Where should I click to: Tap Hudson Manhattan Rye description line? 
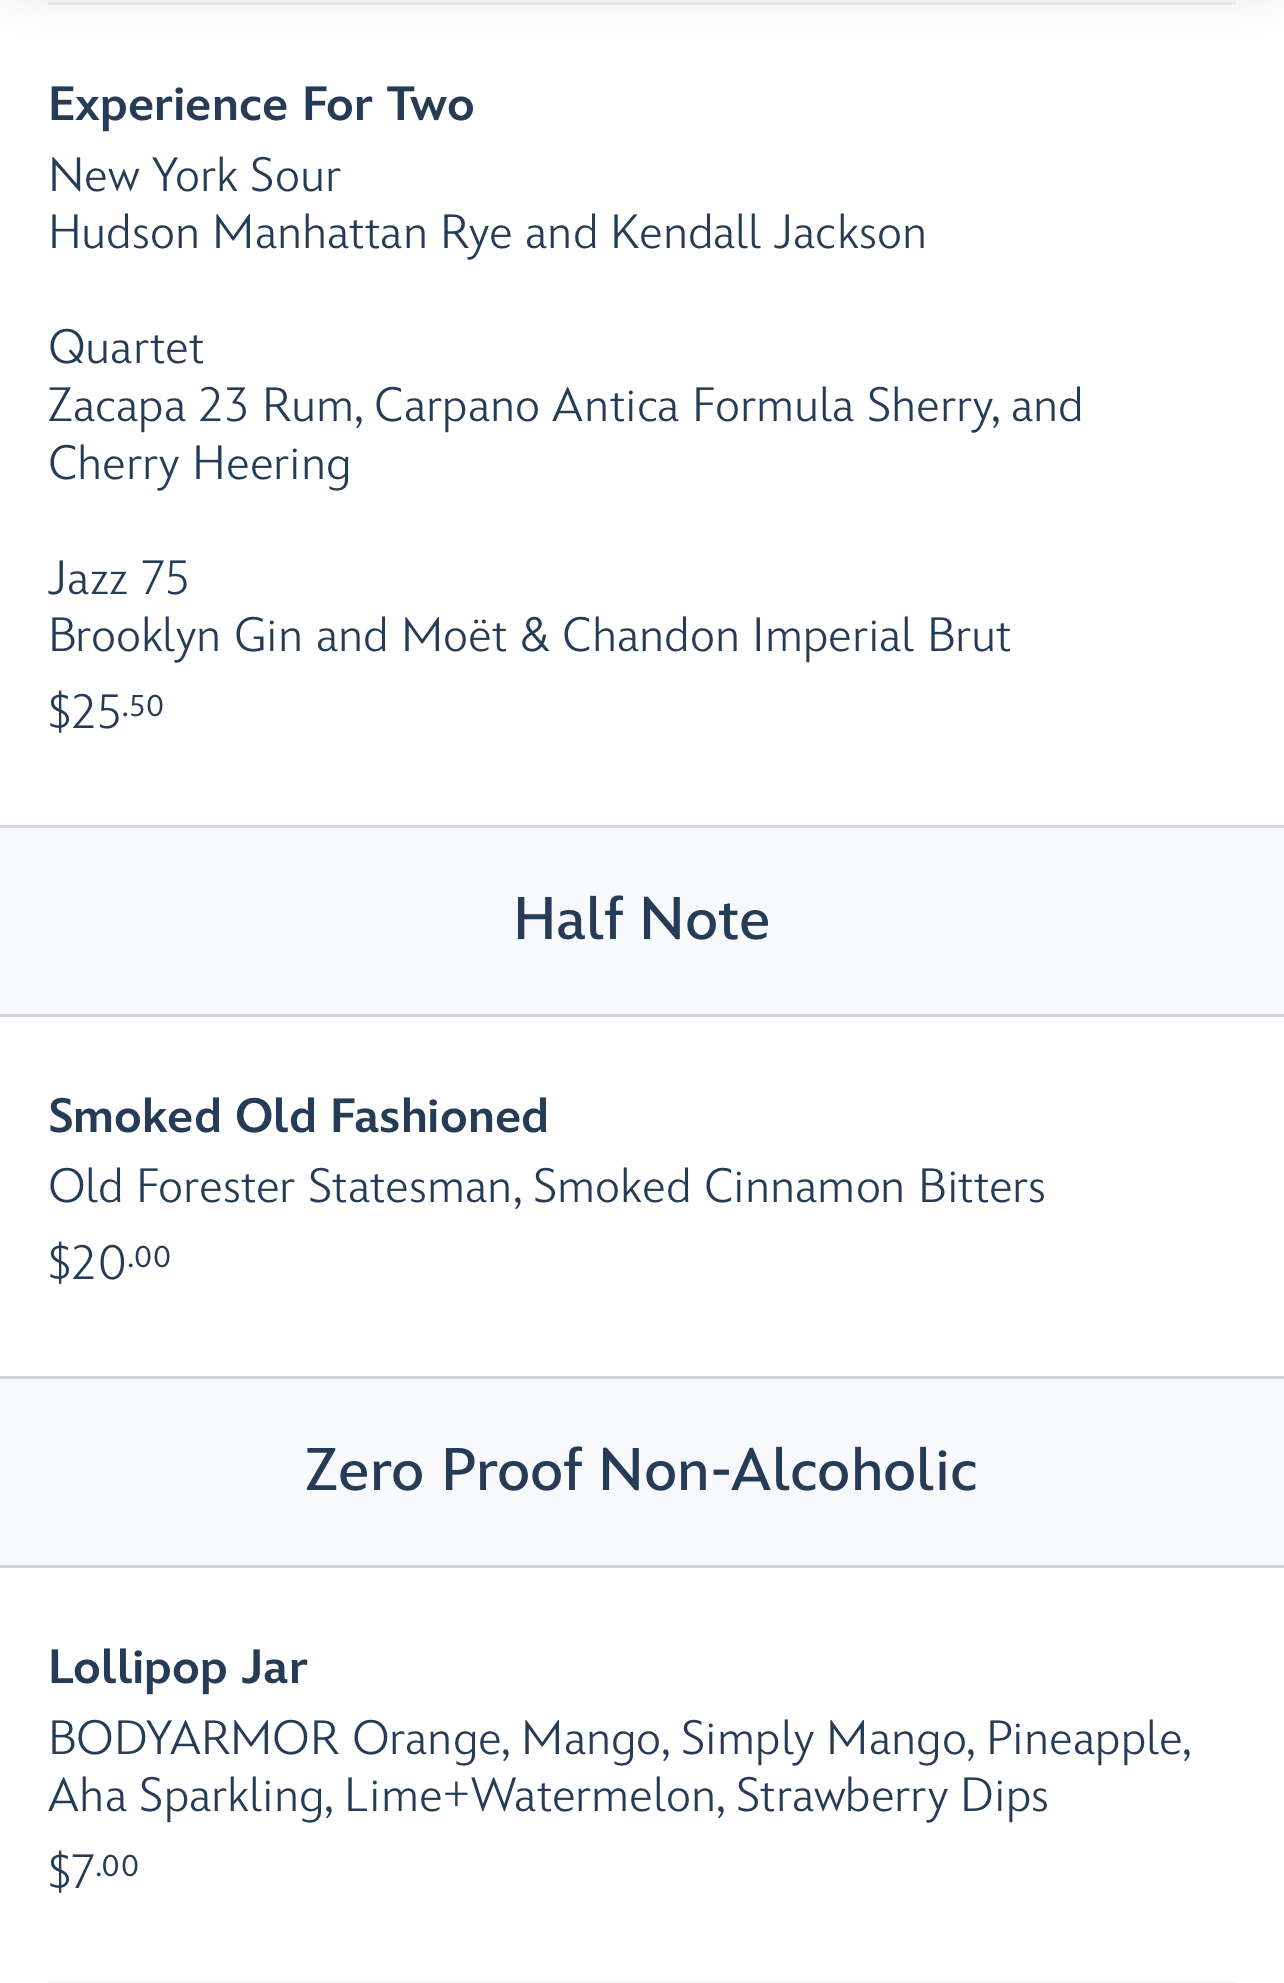pyautogui.click(x=487, y=233)
